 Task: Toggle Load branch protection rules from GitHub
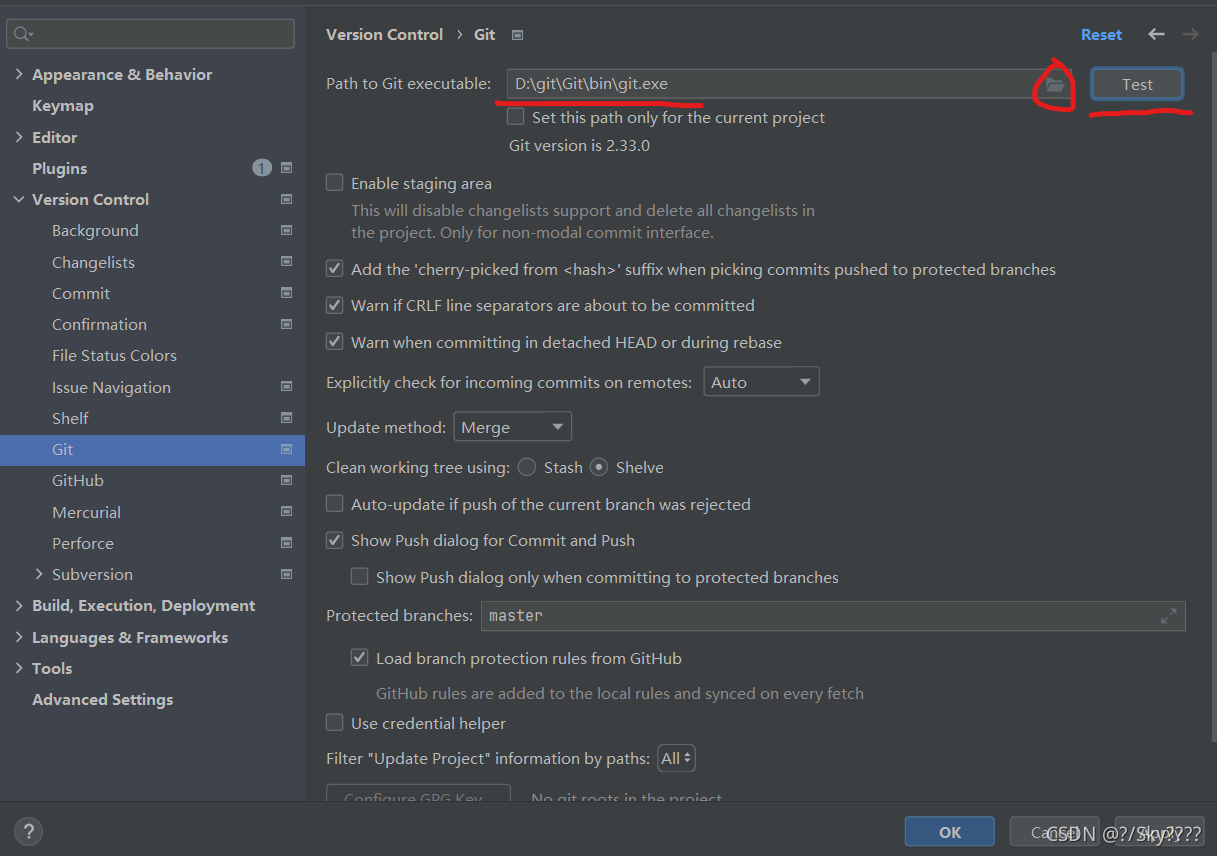[360, 658]
